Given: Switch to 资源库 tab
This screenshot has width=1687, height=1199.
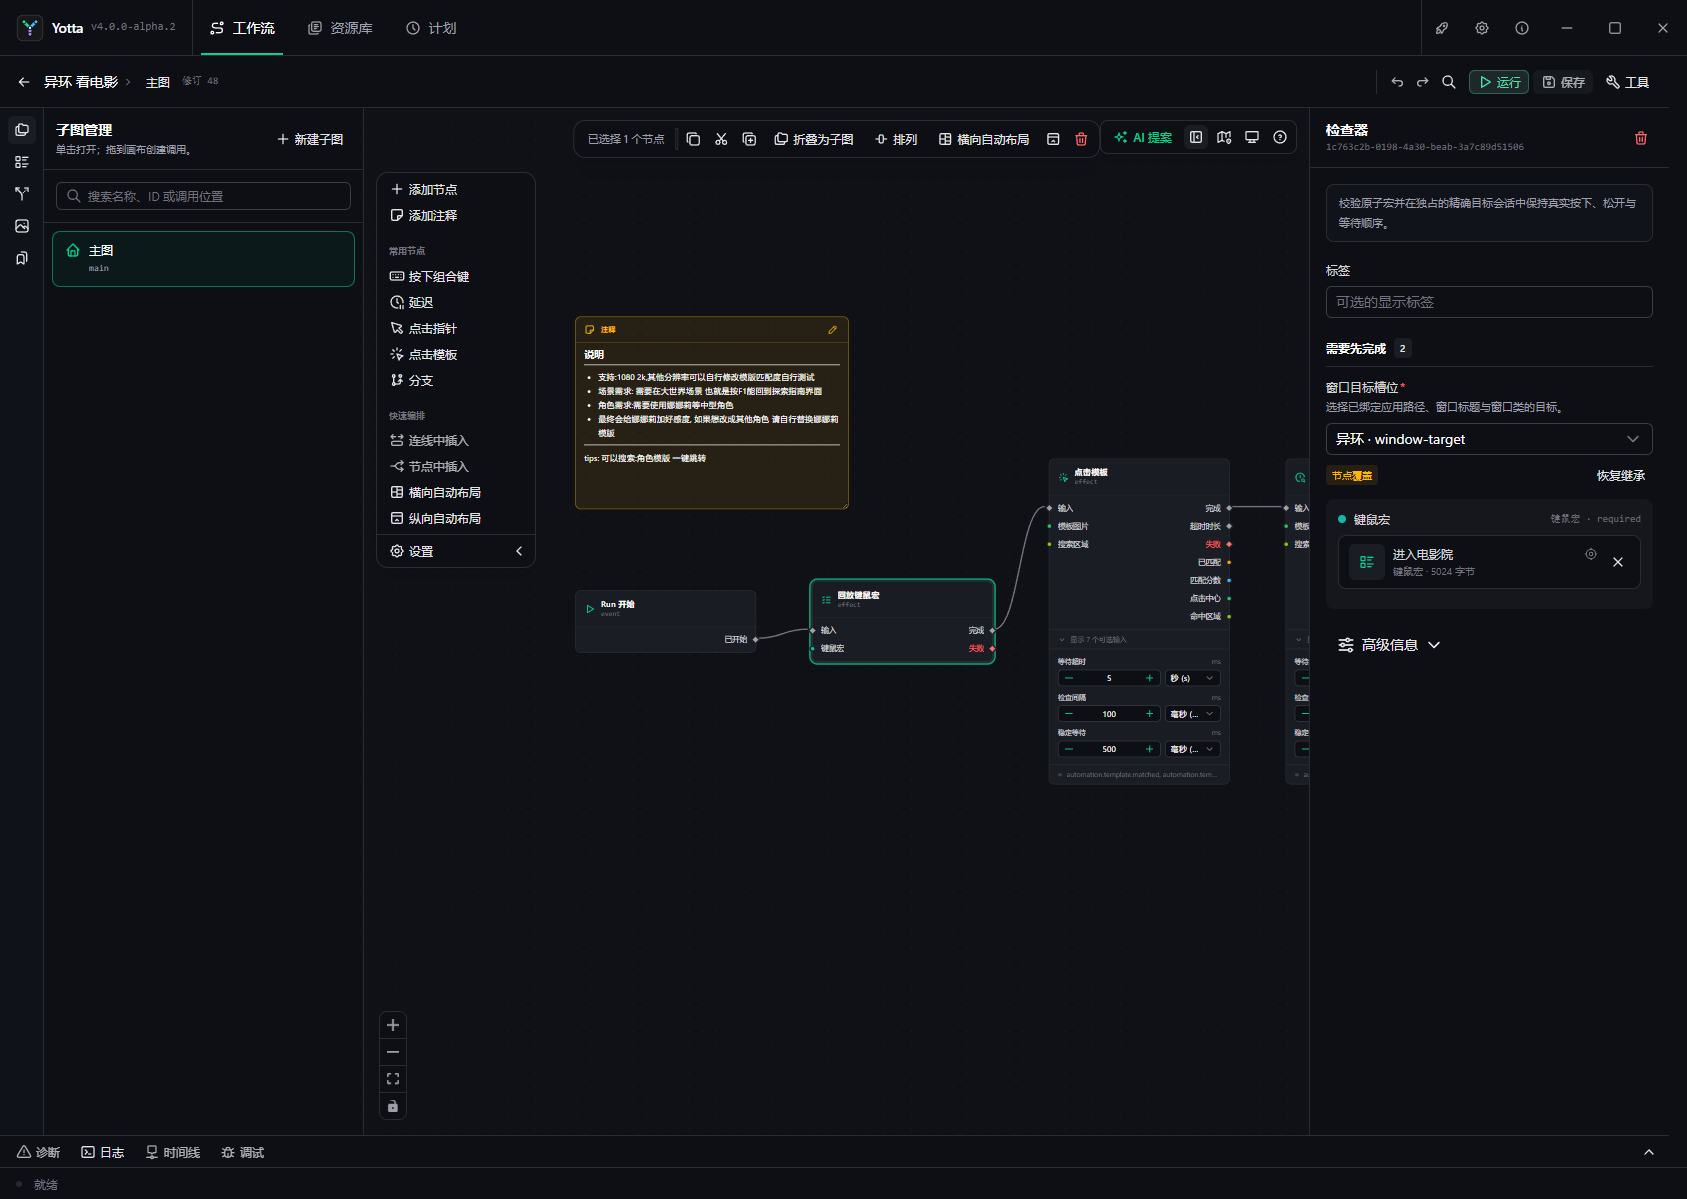Looking at the screenshot, I should pyautogui.click(x=340, y=28).
